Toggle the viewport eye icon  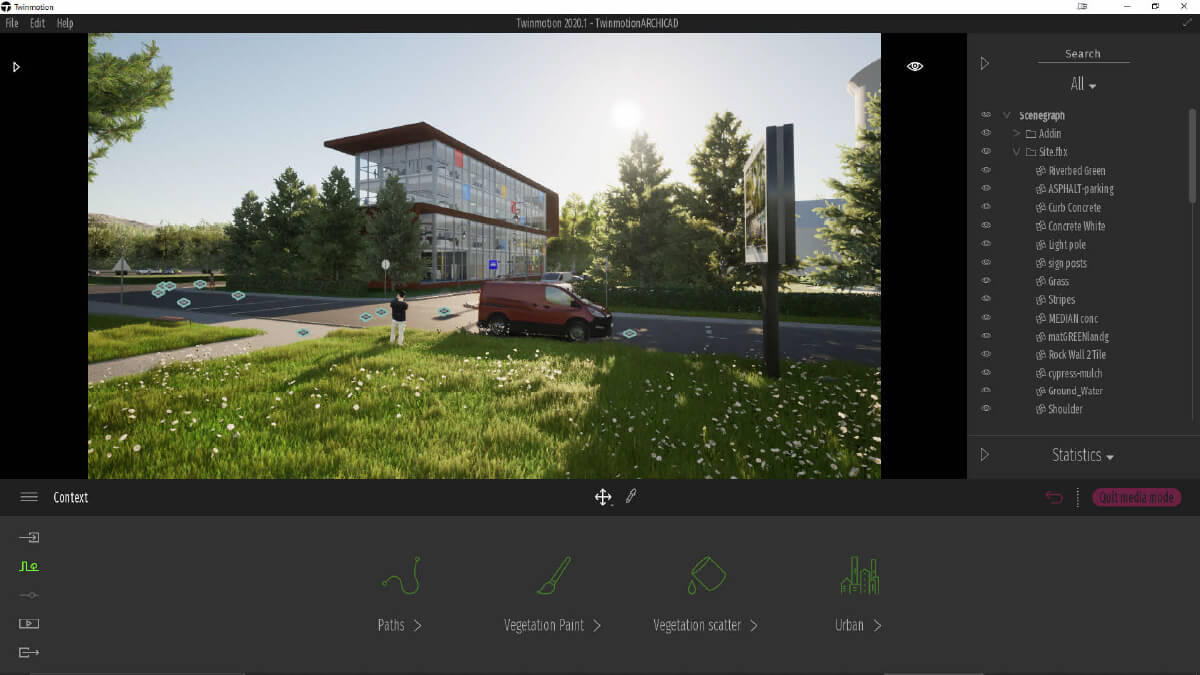(915, 66)
